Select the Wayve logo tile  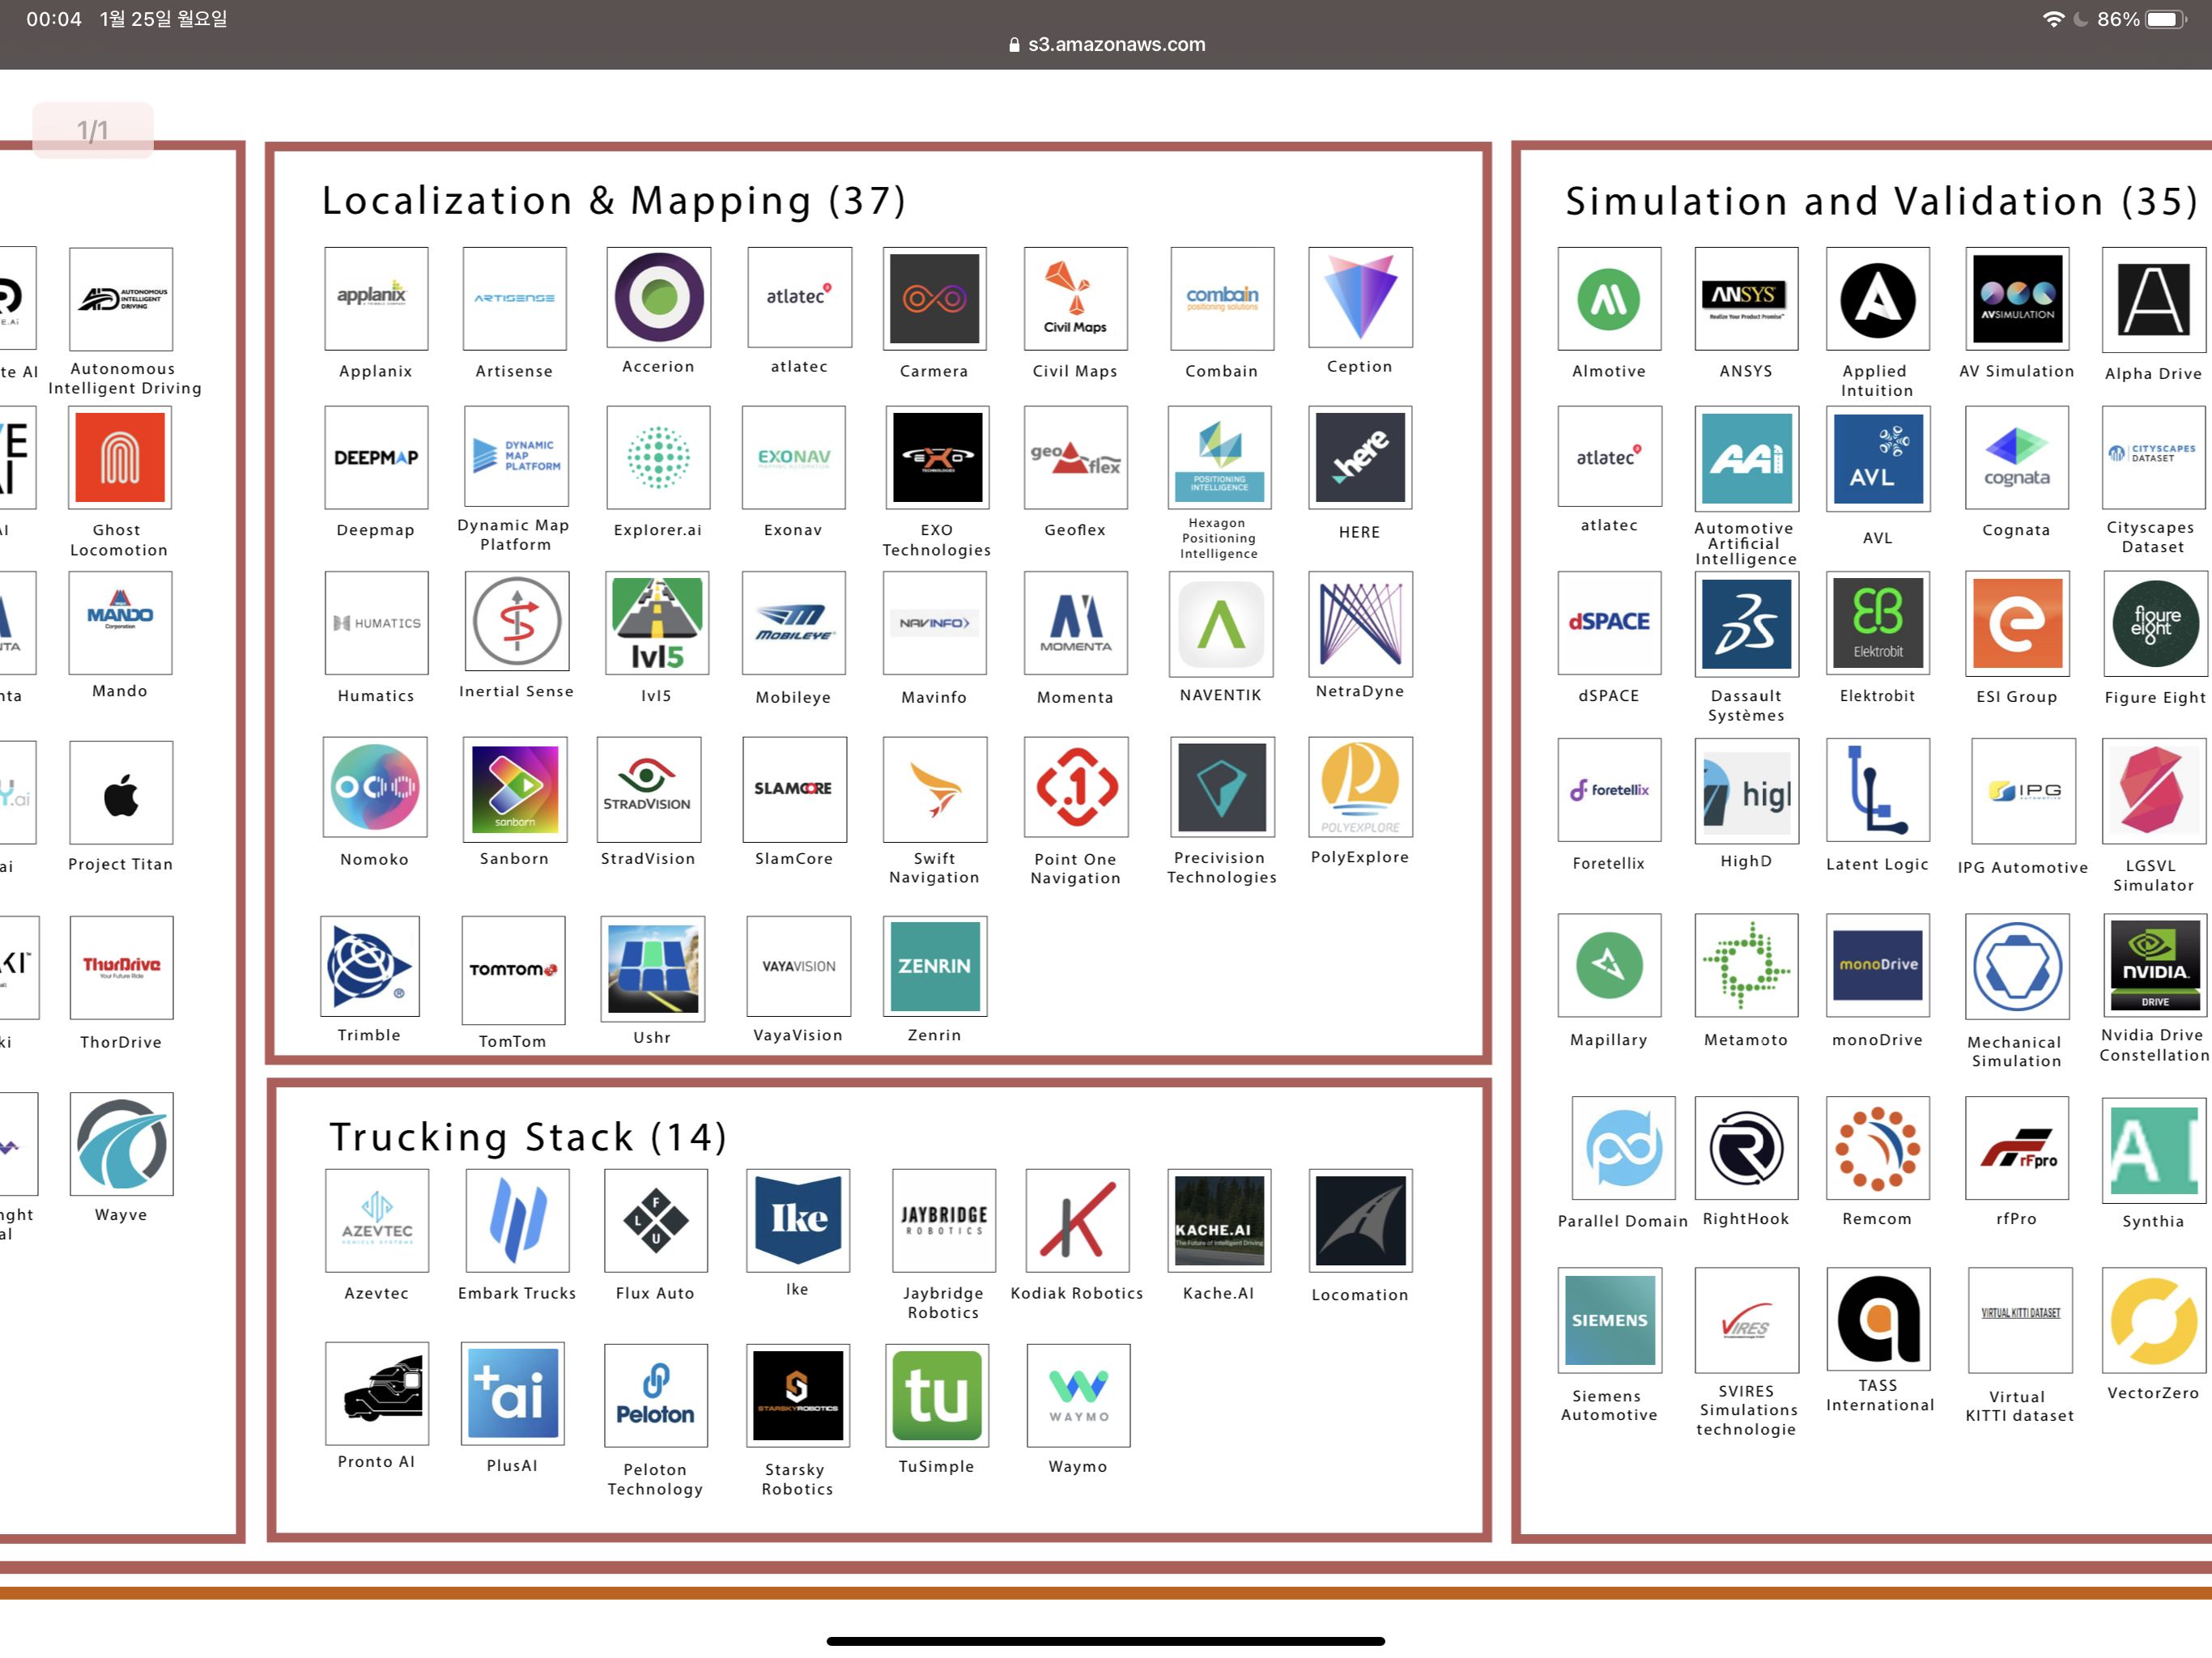tap(121, 1144)
